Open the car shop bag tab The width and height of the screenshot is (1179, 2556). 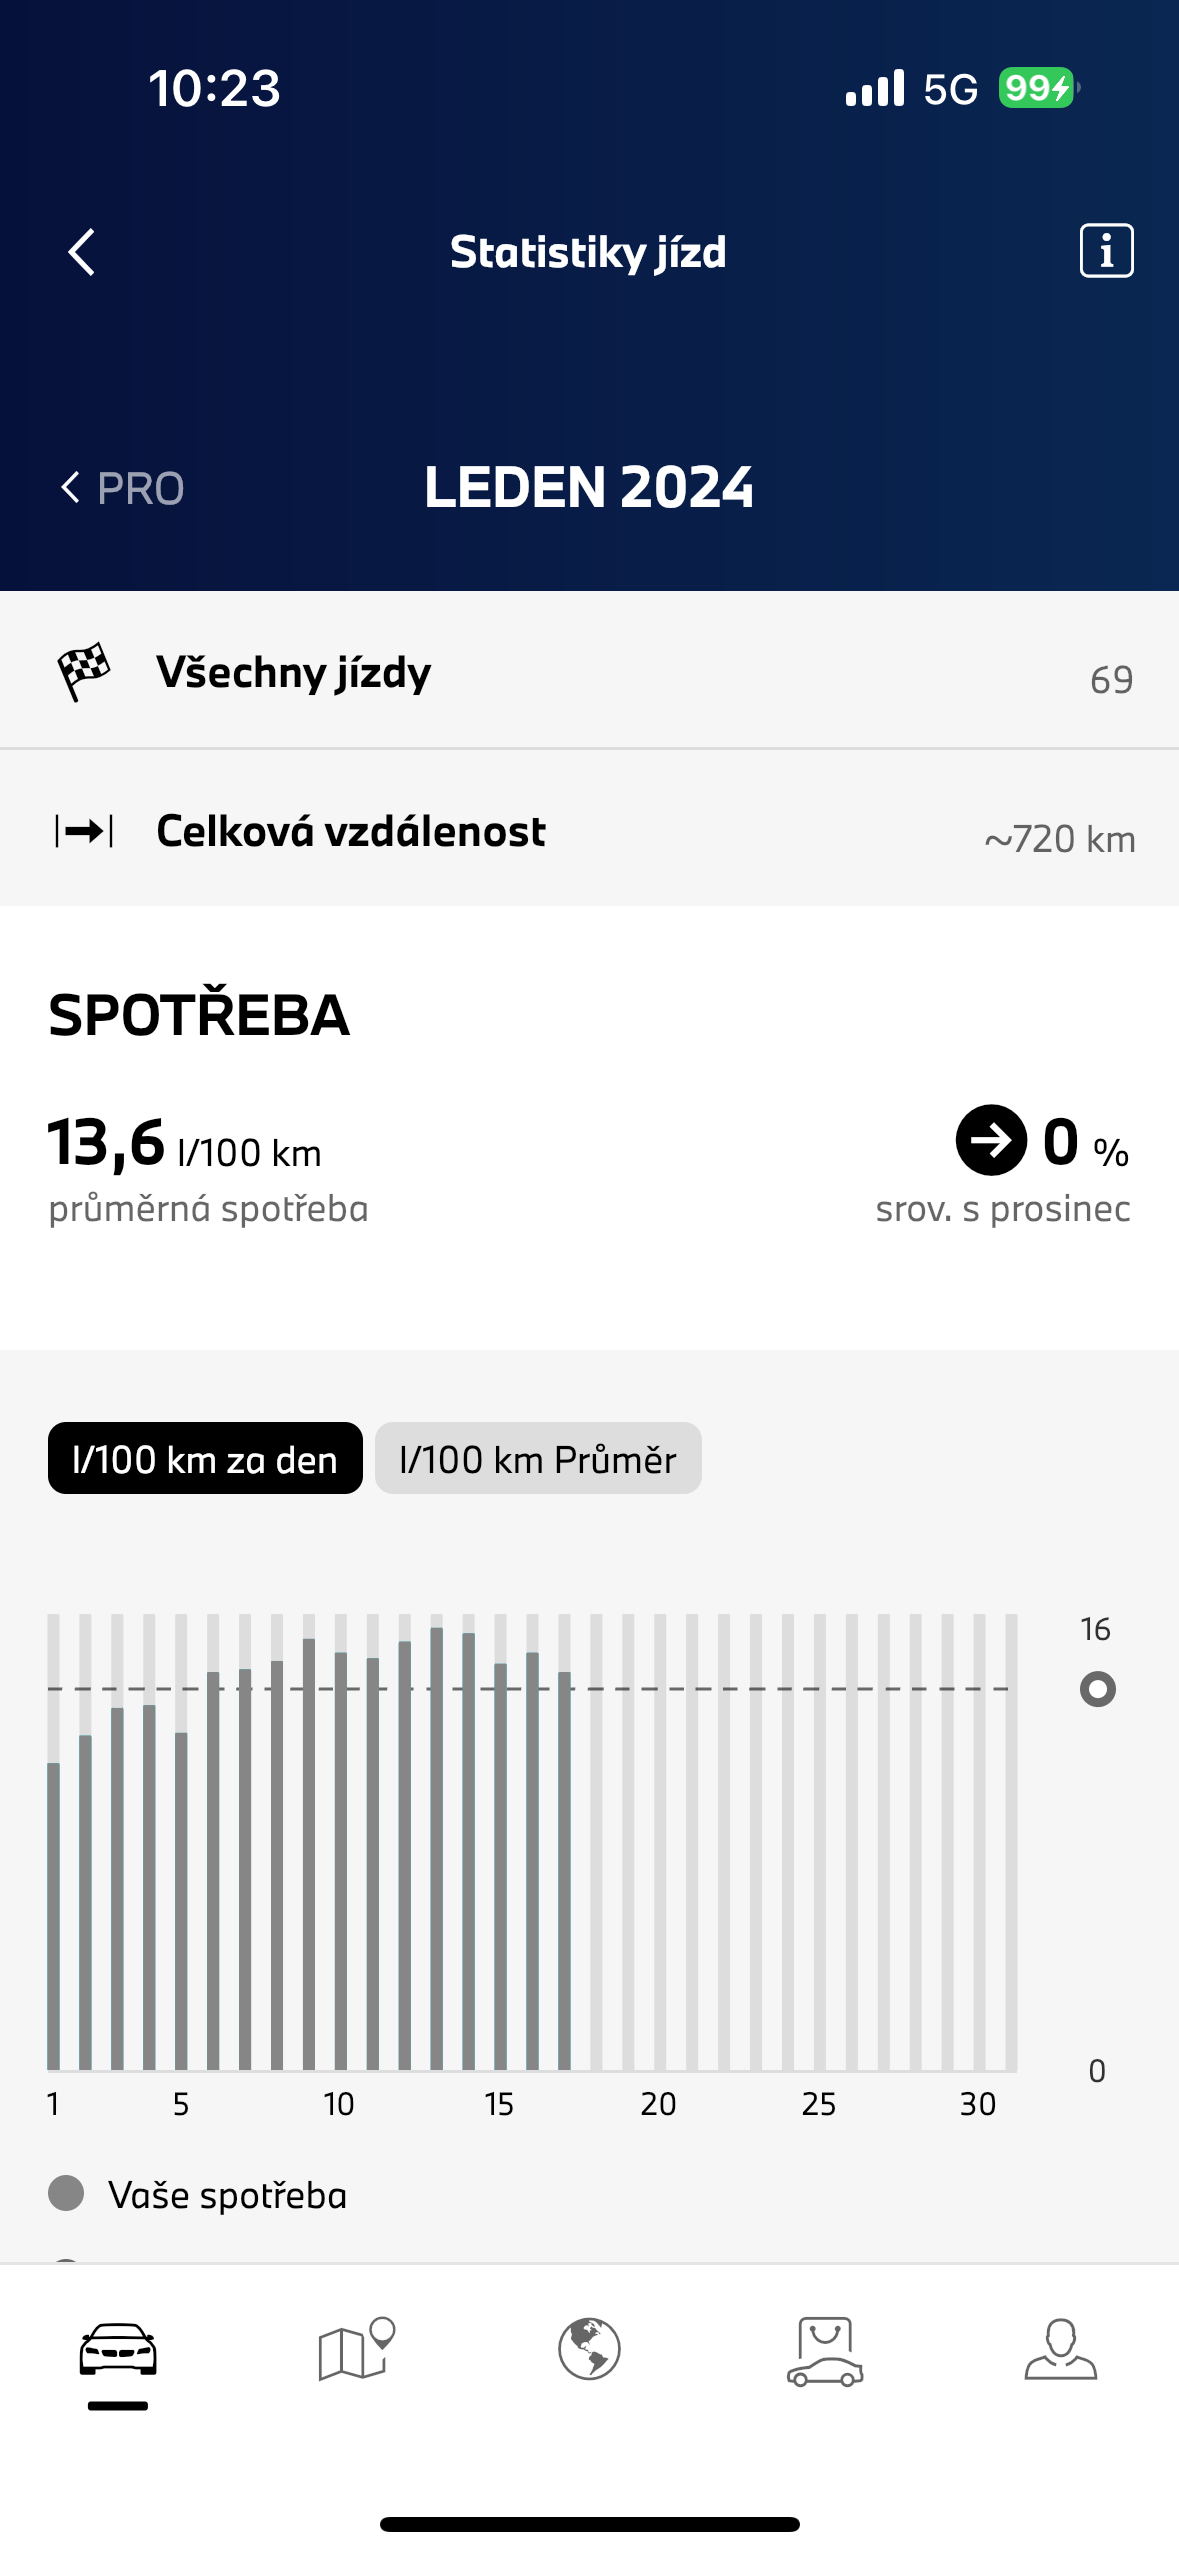pyautogui.click(x=825, y=2351)
